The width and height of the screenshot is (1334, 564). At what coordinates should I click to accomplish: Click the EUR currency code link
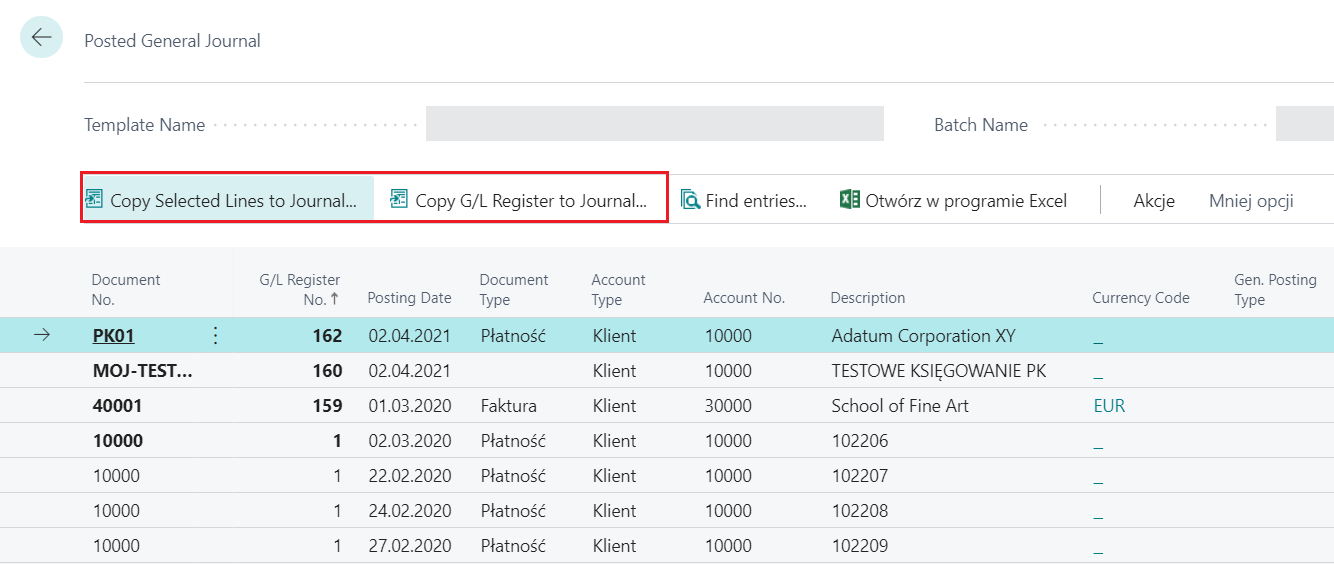click(1110, 406)
